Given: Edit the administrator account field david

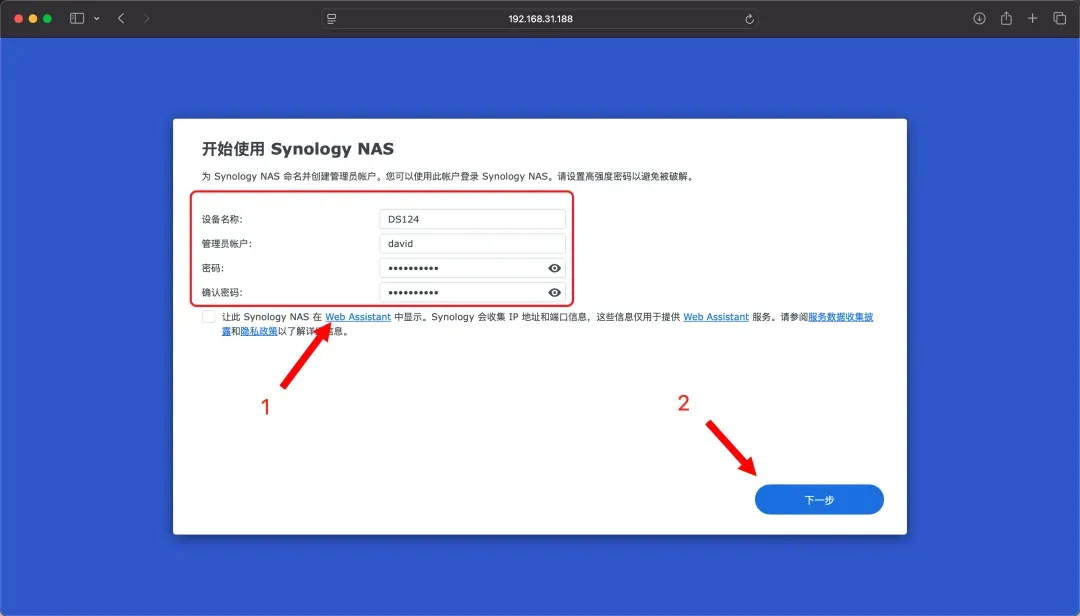Looking at the screenshot, I should pyautogui.click(x=472, y=243).
